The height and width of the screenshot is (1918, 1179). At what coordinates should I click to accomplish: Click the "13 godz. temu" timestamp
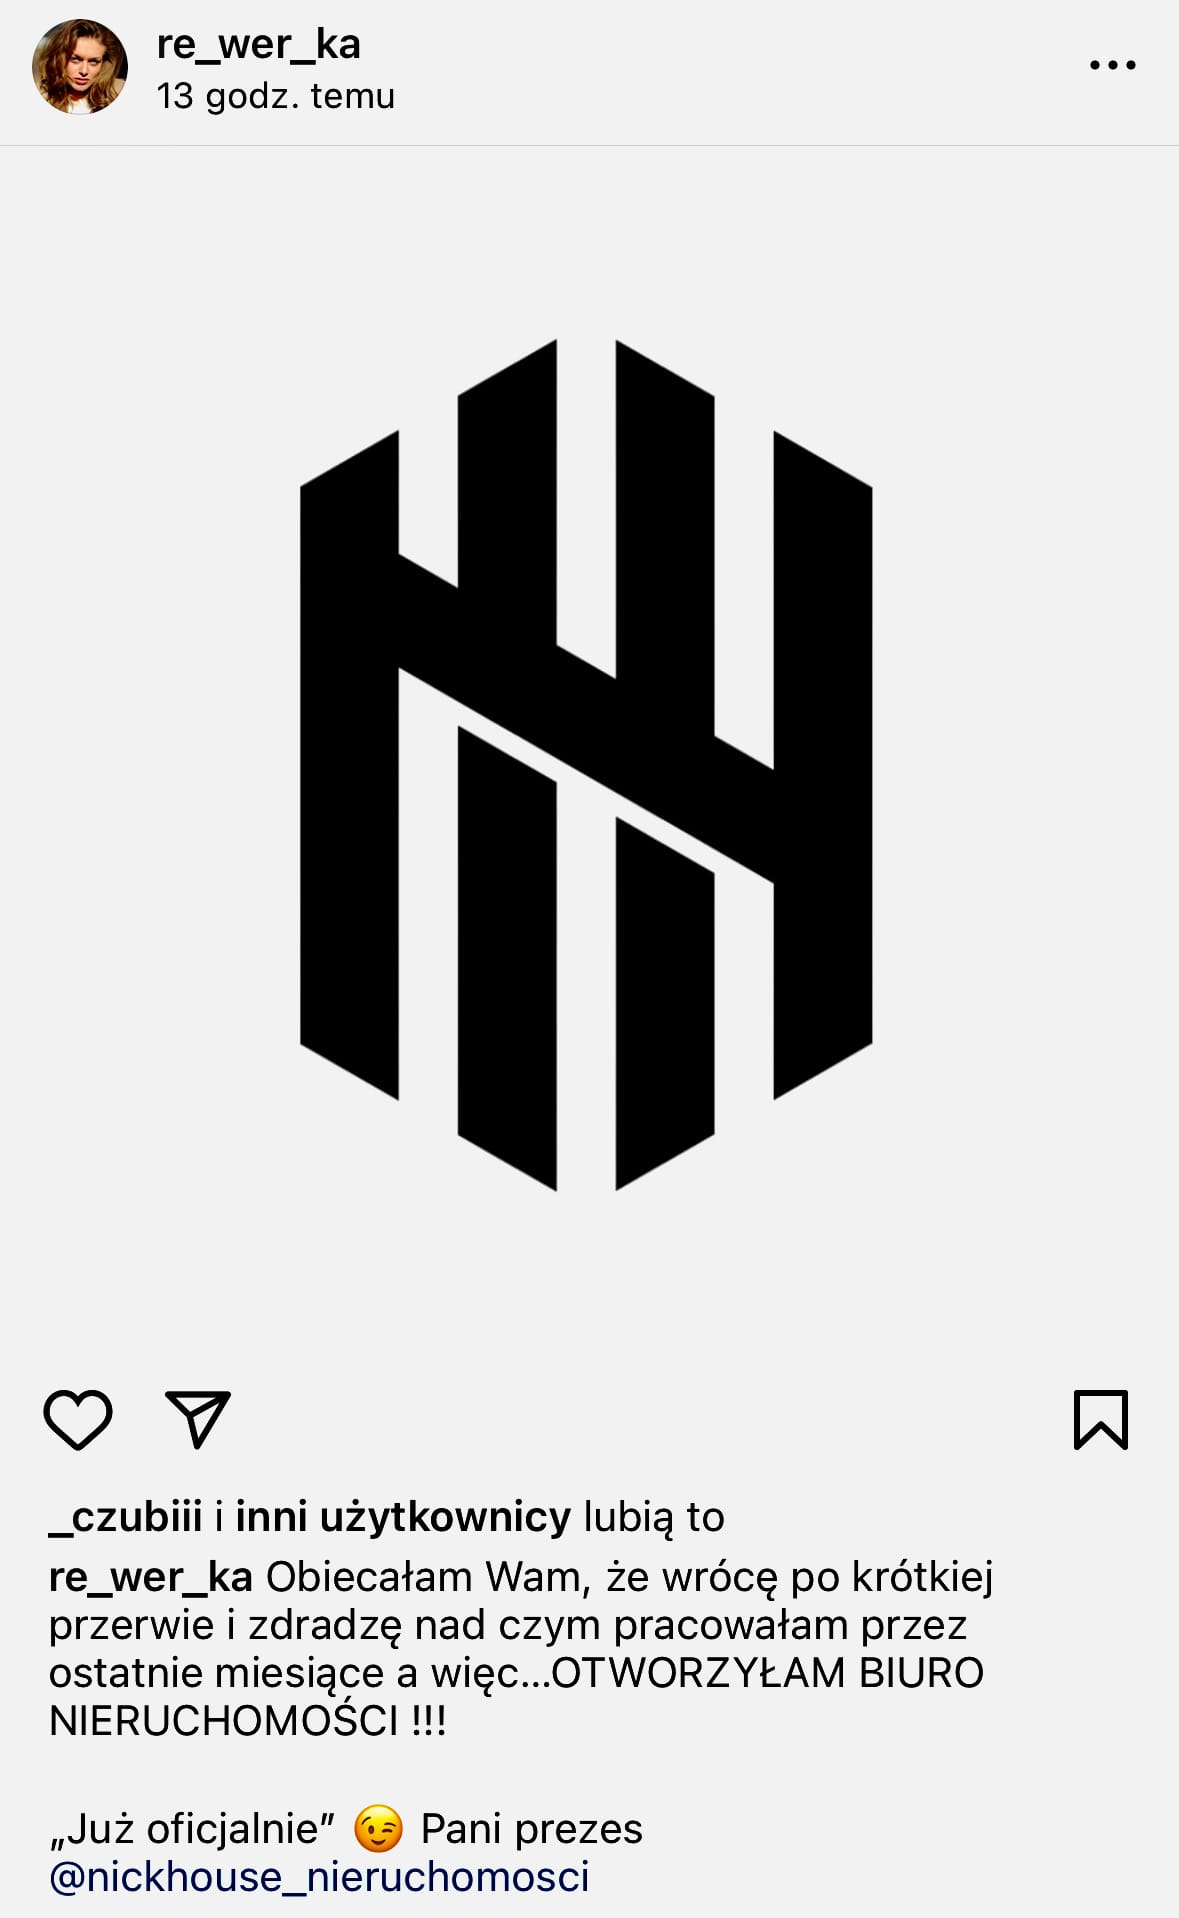pyautogui.click(x=276, y=96)
